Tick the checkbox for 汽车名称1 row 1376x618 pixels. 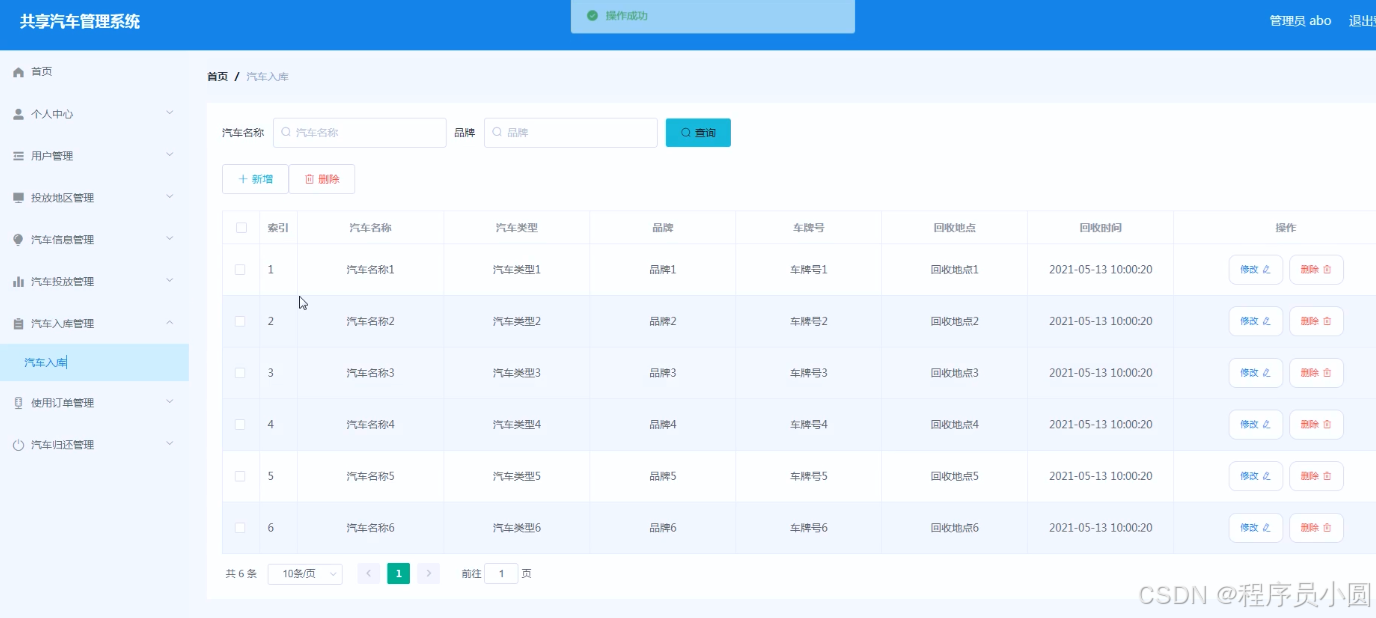click(240, 269)
